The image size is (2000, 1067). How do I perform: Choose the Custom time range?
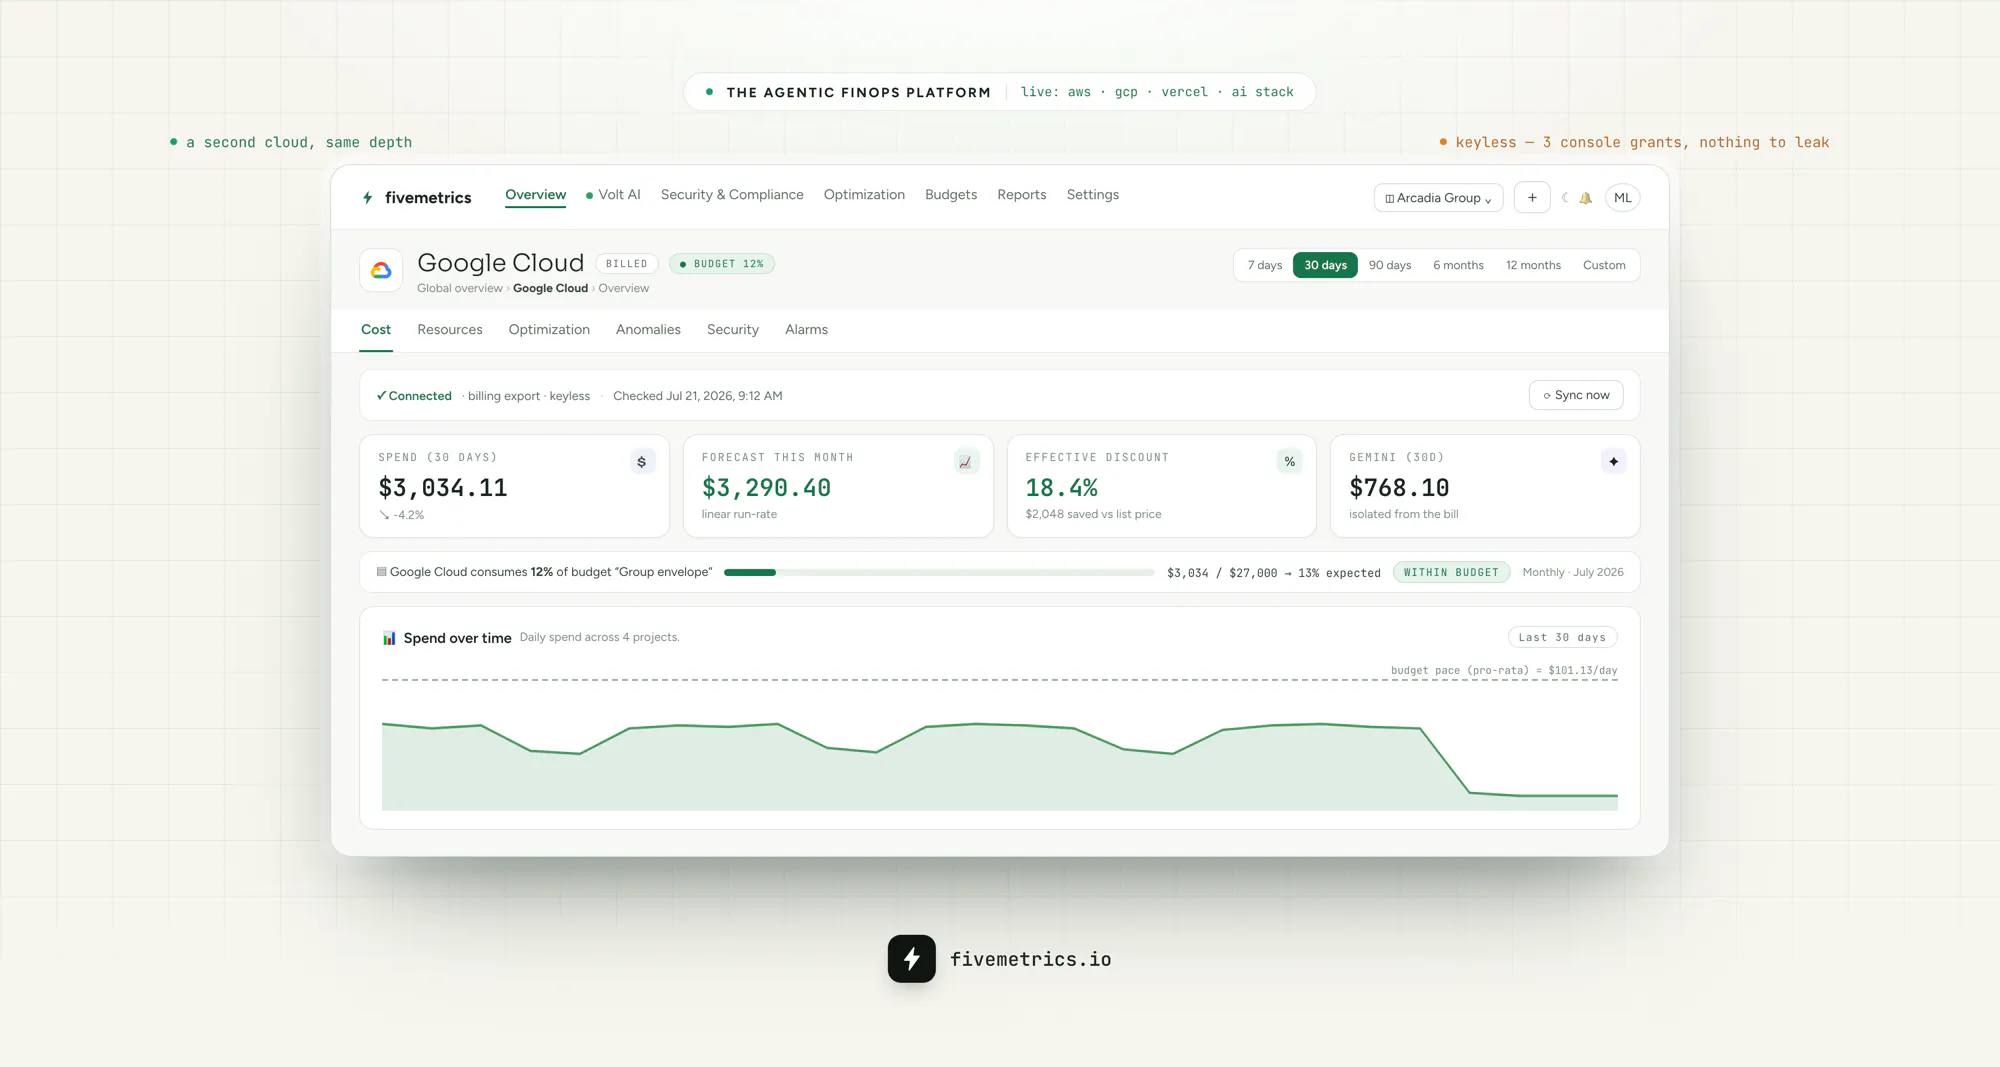1604,265
